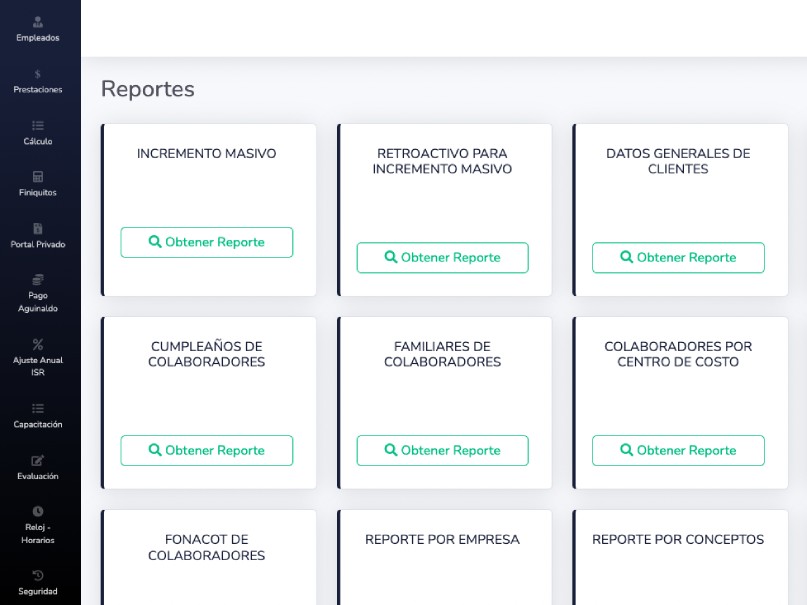Get report for Incremento Masivo
This screenshot has width=807, height=605.
[207, 242]
